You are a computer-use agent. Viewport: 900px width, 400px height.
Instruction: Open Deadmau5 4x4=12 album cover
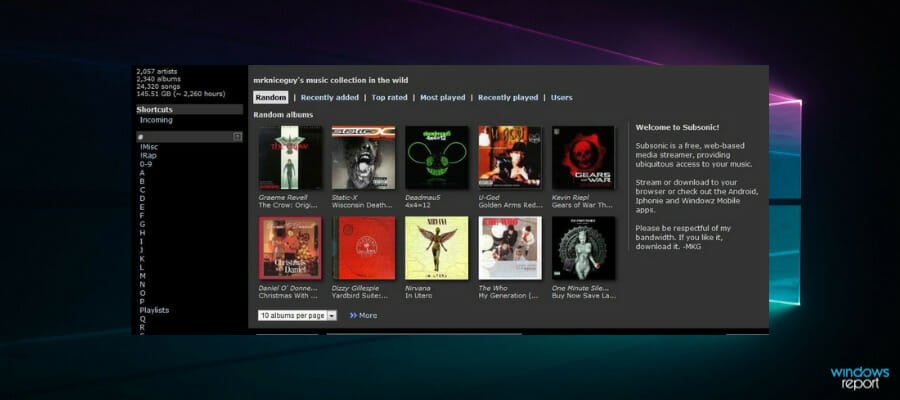(437, 158)
